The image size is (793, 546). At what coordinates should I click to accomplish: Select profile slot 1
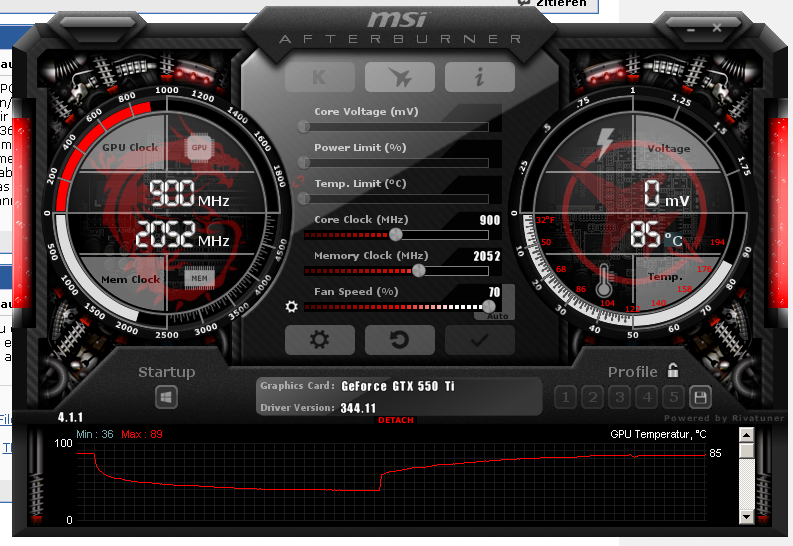[565, 397]
